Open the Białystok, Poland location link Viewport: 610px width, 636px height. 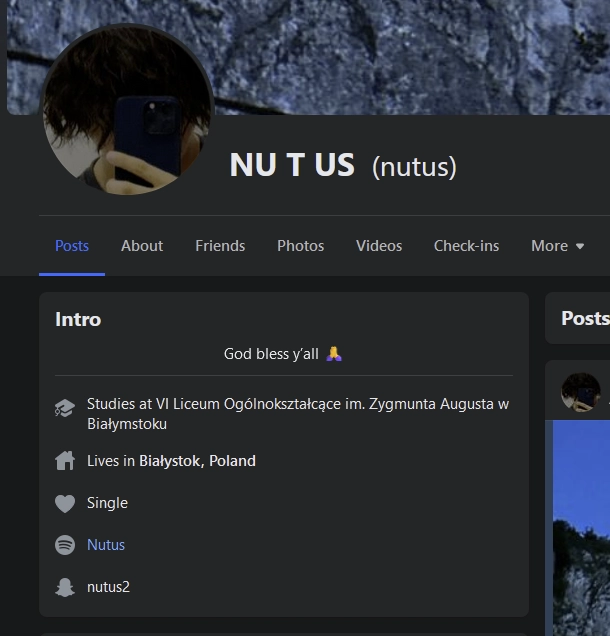pyautogui.click(x=198, y=461)
